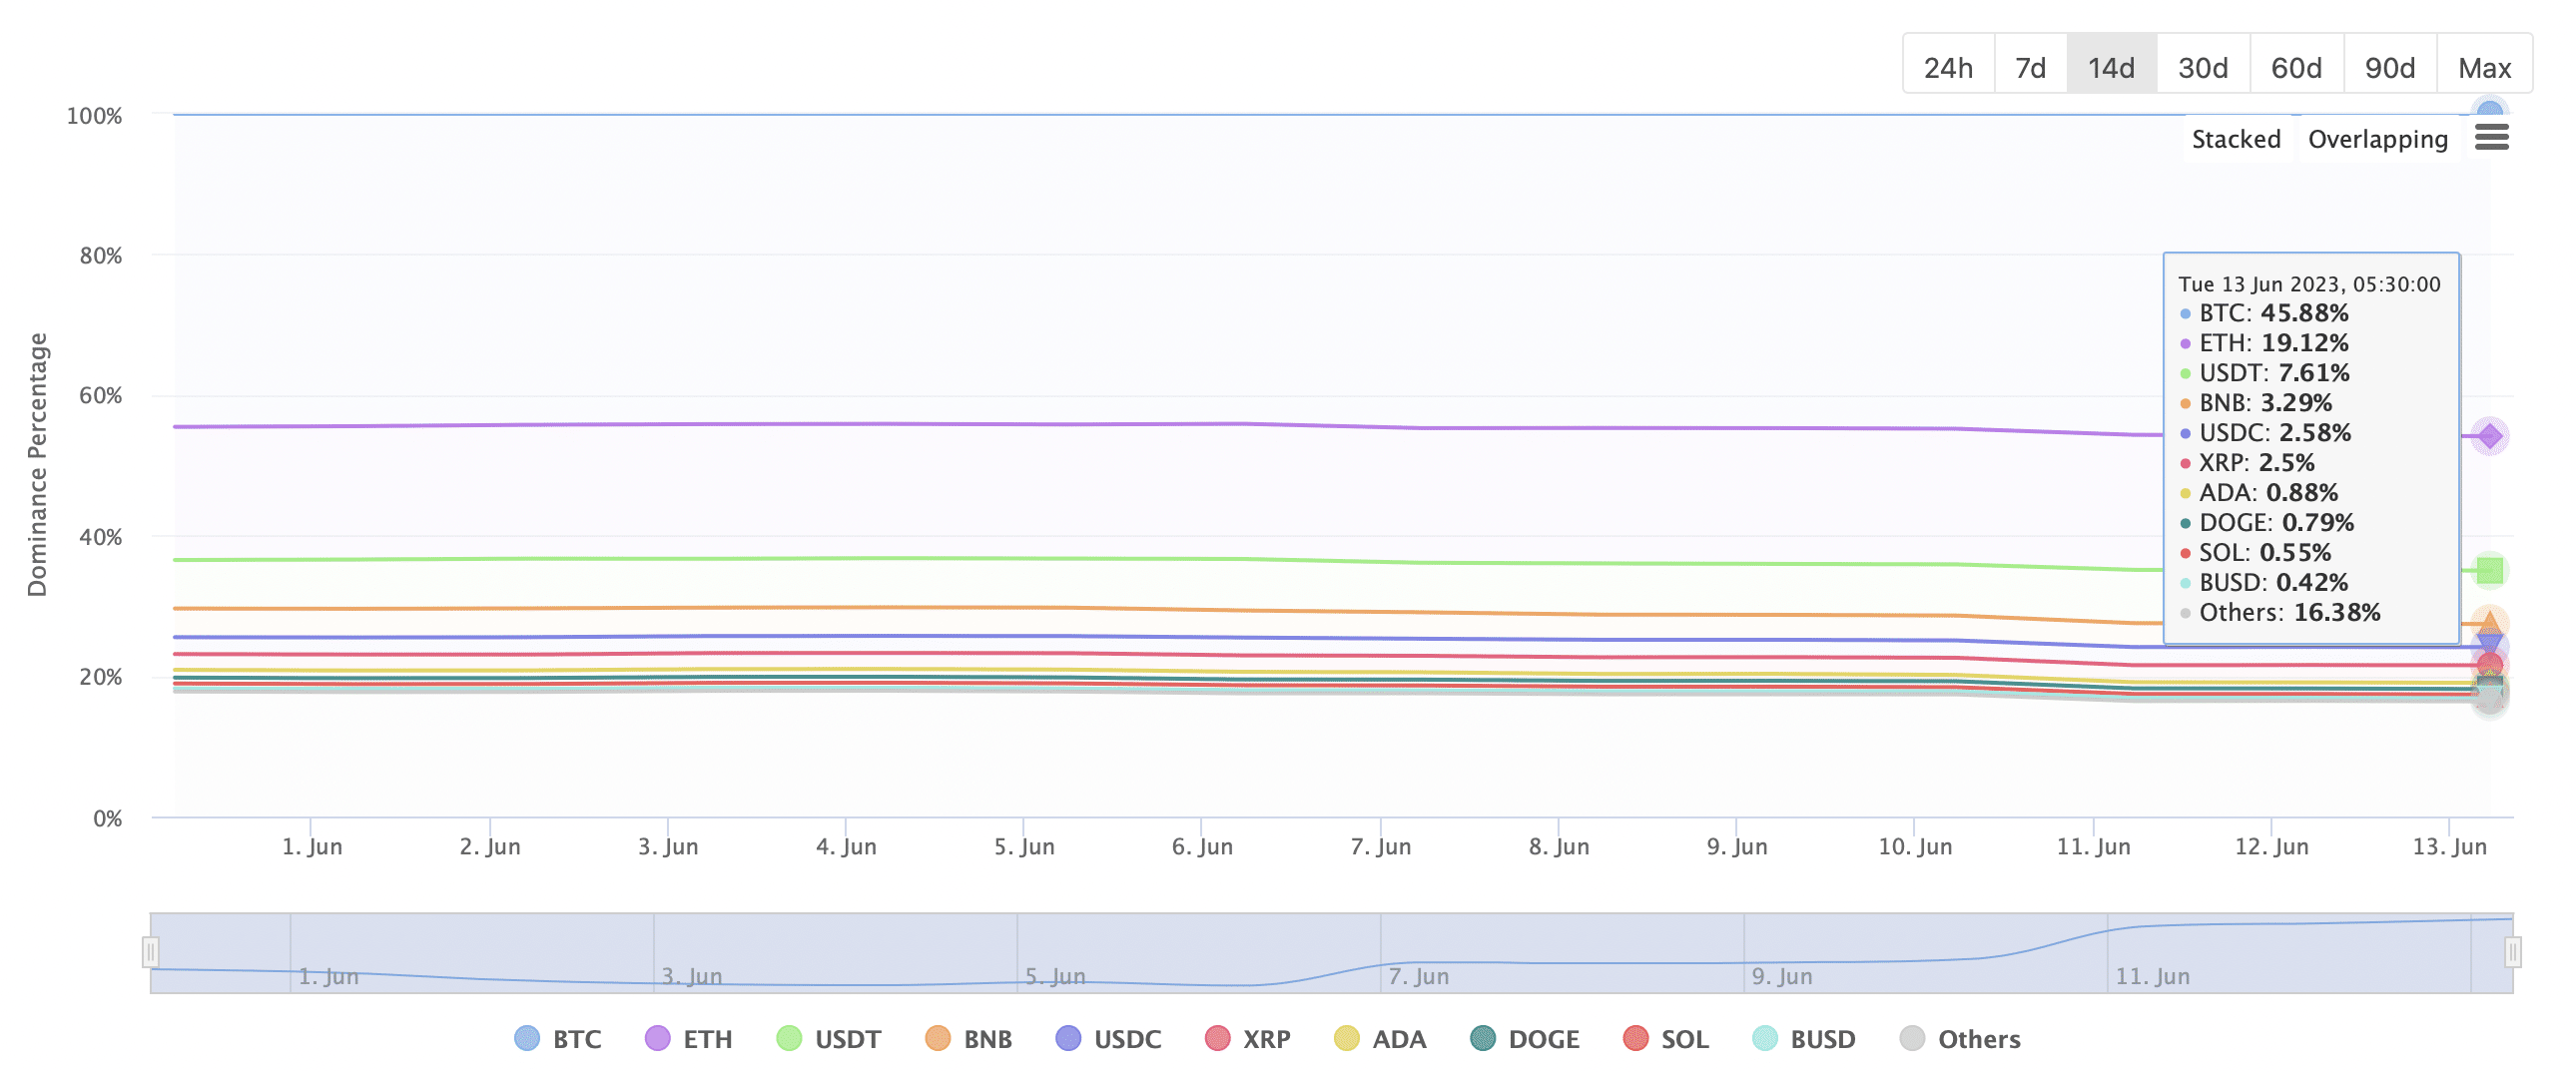Click the ETH purple diamond marker

click(2489, 436)
